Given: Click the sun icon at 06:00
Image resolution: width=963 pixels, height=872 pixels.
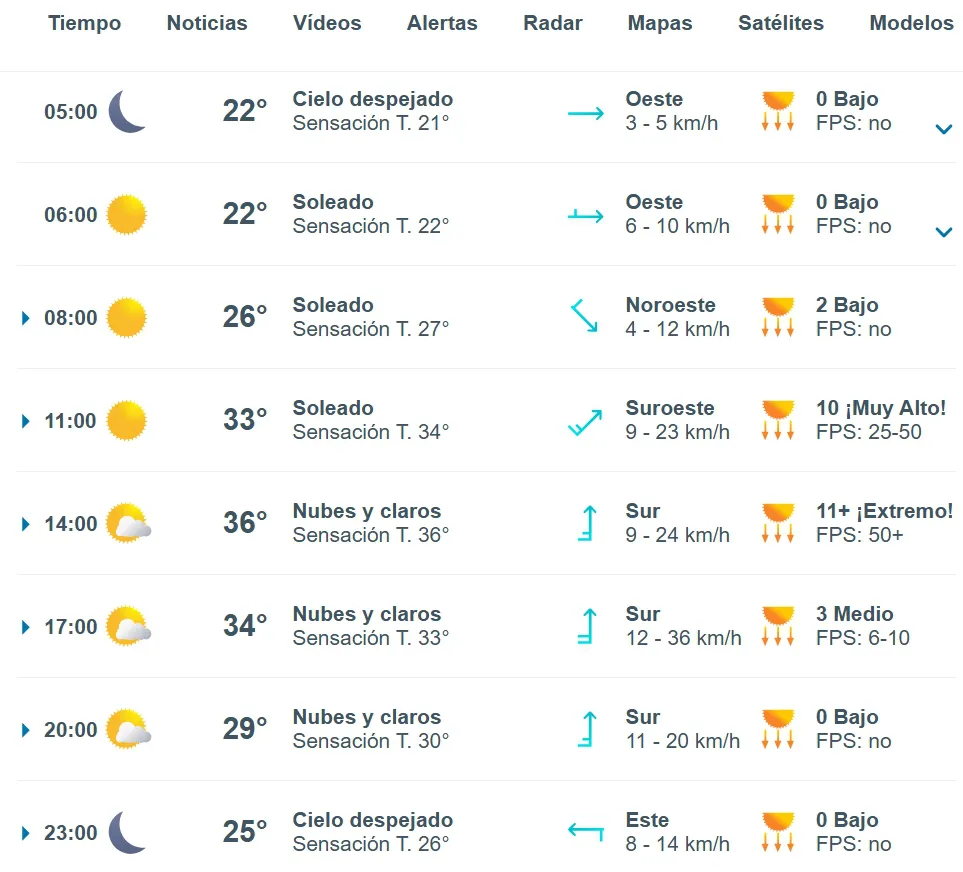Looking at the screenshot, I should (126, 215).
